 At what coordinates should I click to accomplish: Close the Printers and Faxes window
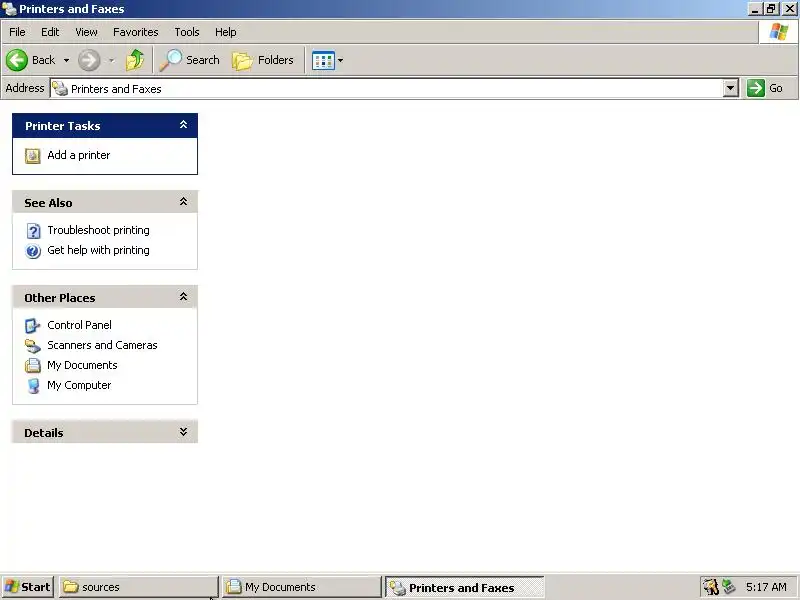pyautogui.click(x=789, y=9)
